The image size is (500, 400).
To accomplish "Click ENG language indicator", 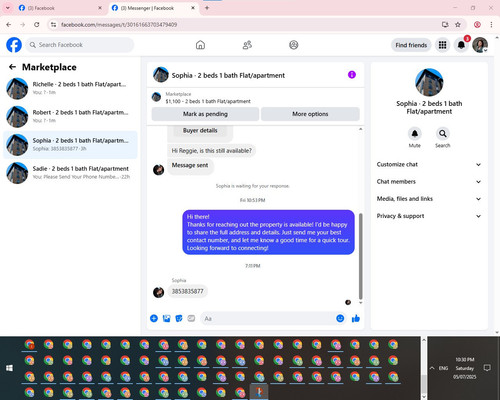I will click(443, 368).
